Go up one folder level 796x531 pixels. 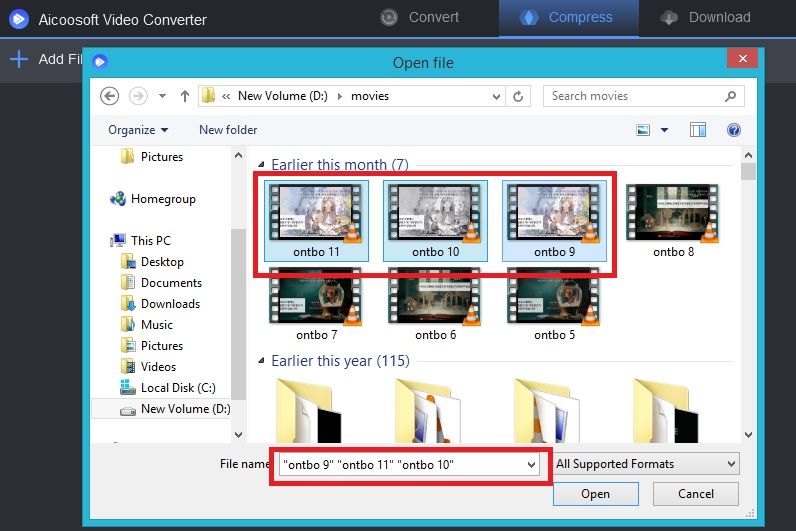185,96
